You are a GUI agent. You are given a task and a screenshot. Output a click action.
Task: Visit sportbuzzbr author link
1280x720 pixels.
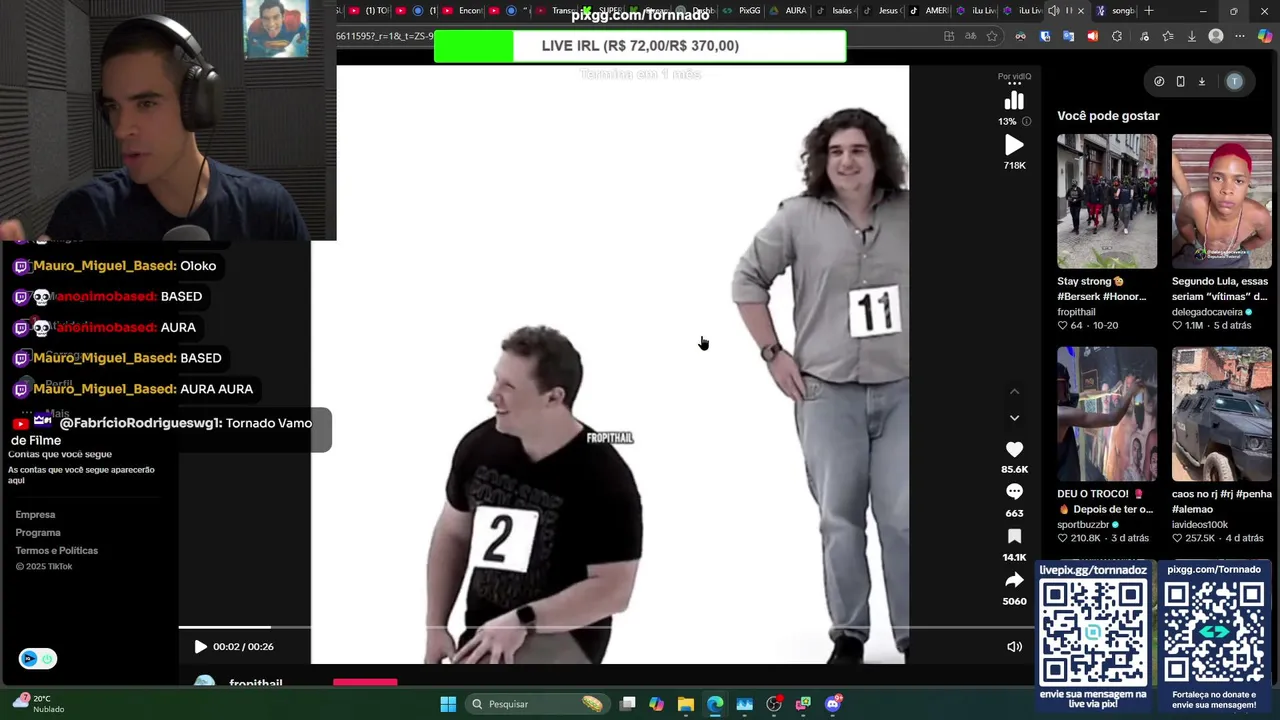[1083, 525]
